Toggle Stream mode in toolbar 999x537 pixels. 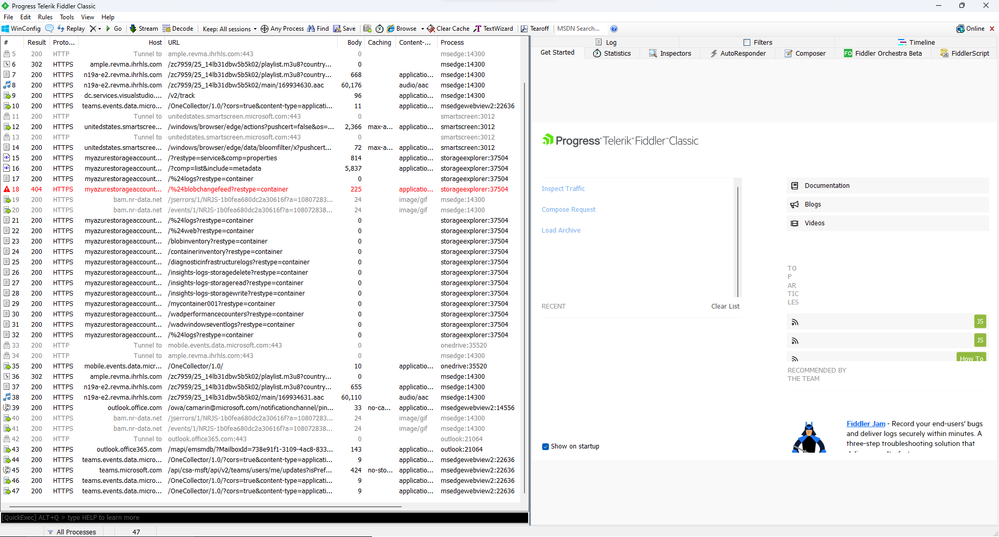143,29
